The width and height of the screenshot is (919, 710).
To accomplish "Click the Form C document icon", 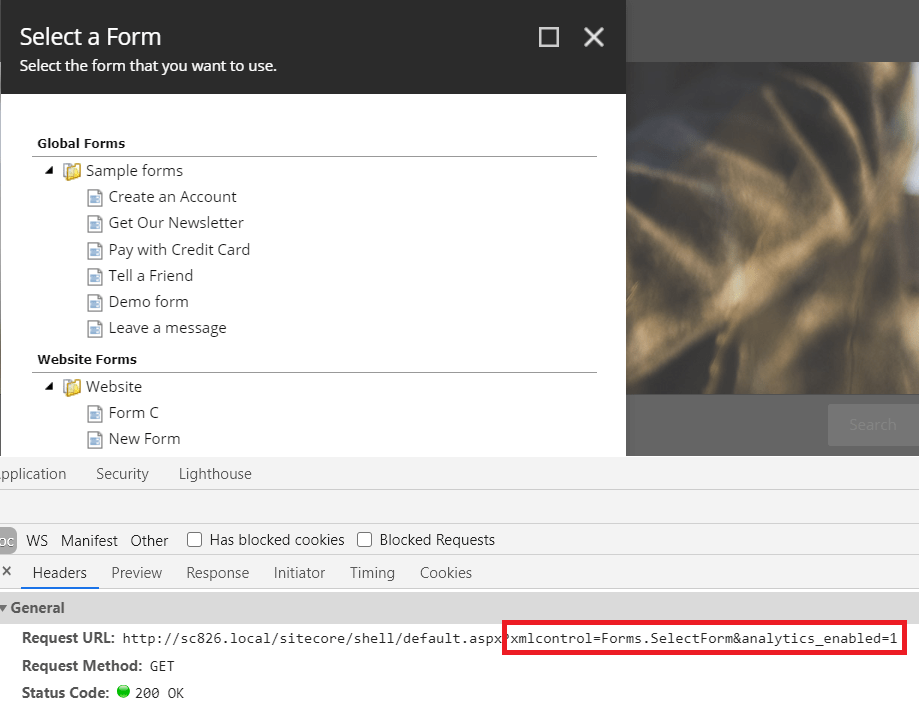I will (95, 413).
